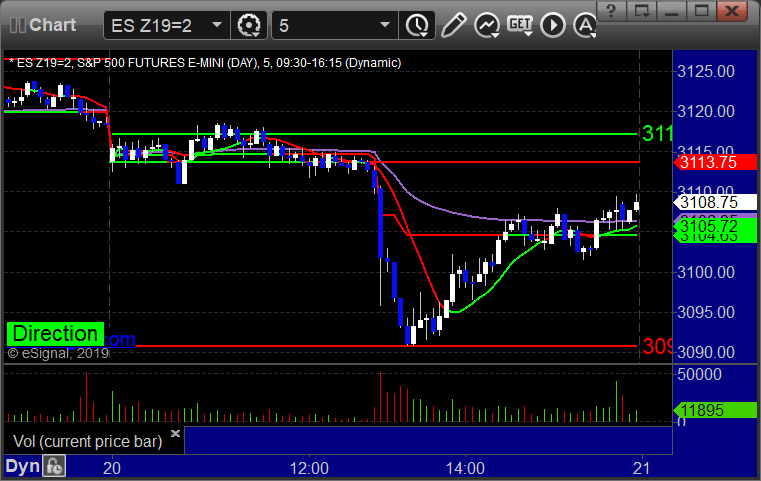This screenshot has width=761, height=481.
Task: Toggle the lock icon next to Dyn
Action: pos(54,466)
